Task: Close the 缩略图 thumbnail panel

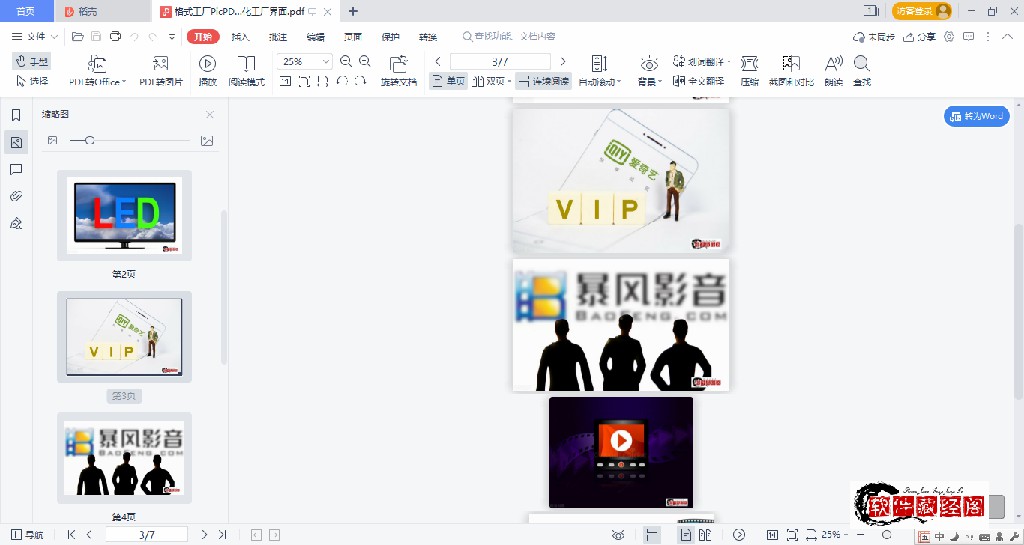Action: 210,114
